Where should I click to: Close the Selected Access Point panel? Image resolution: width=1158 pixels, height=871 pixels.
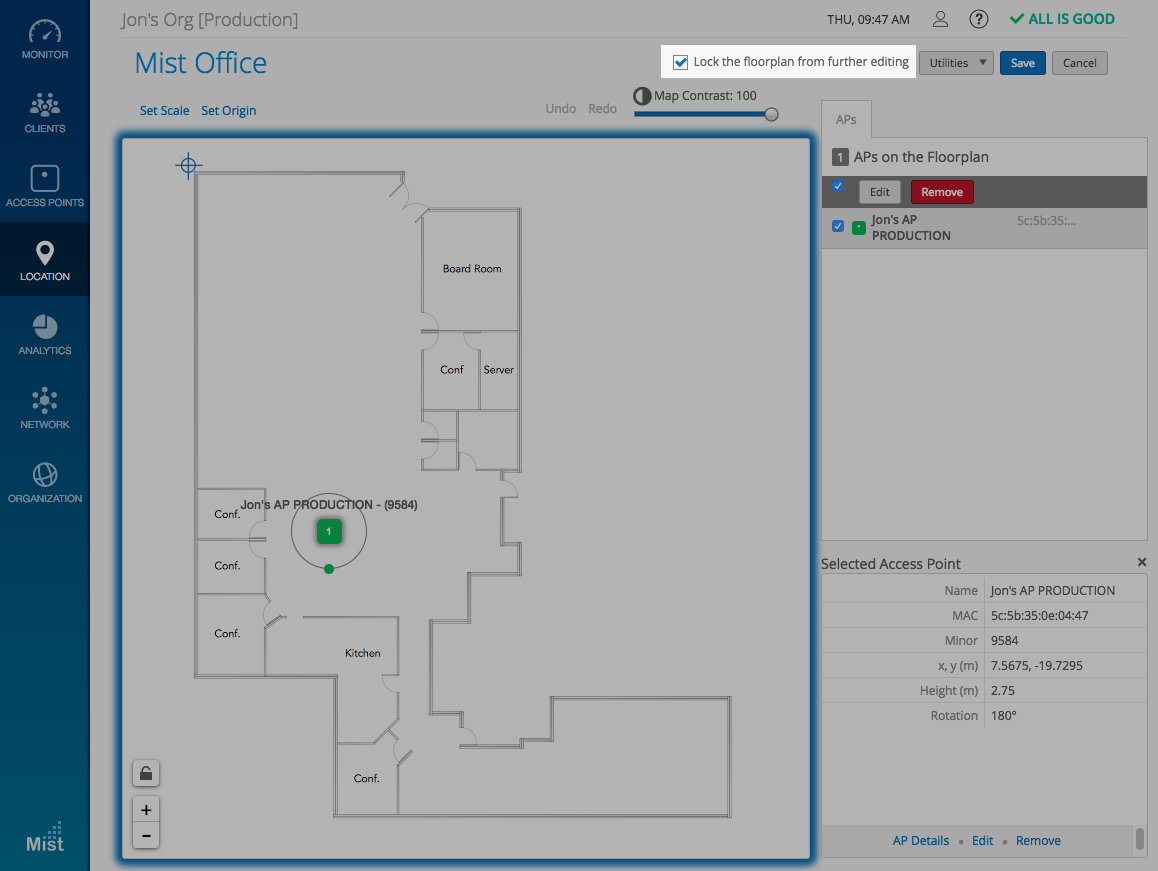pyautogui.click(x=1142, y=562)
